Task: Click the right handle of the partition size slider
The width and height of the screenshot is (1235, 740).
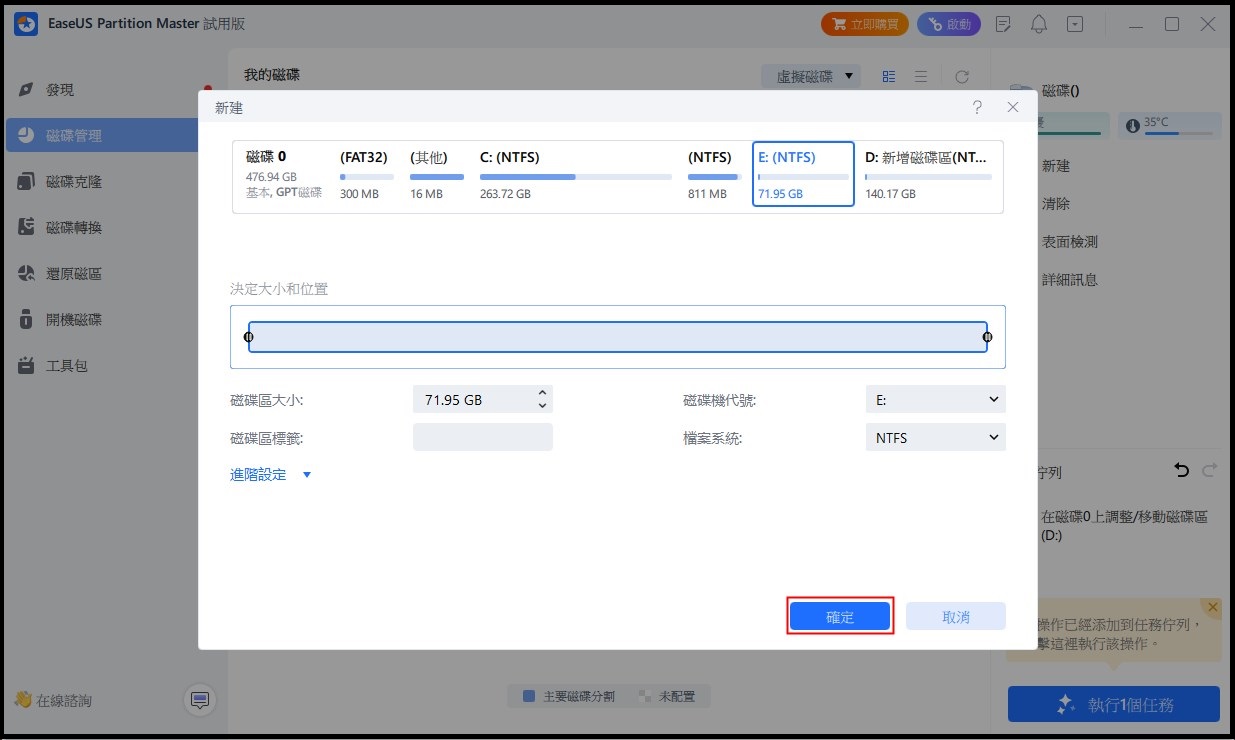Action: point(987,337)
